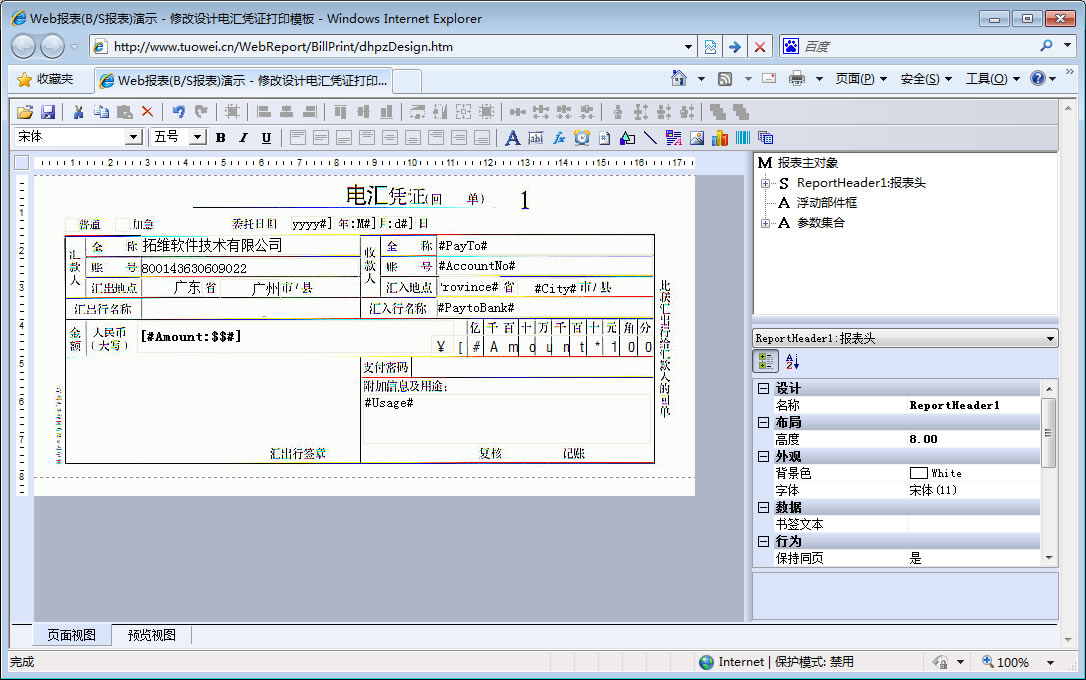Click the undo arrow icon
Viewport: 1086px width, 680px height.
tap(178, 112)
